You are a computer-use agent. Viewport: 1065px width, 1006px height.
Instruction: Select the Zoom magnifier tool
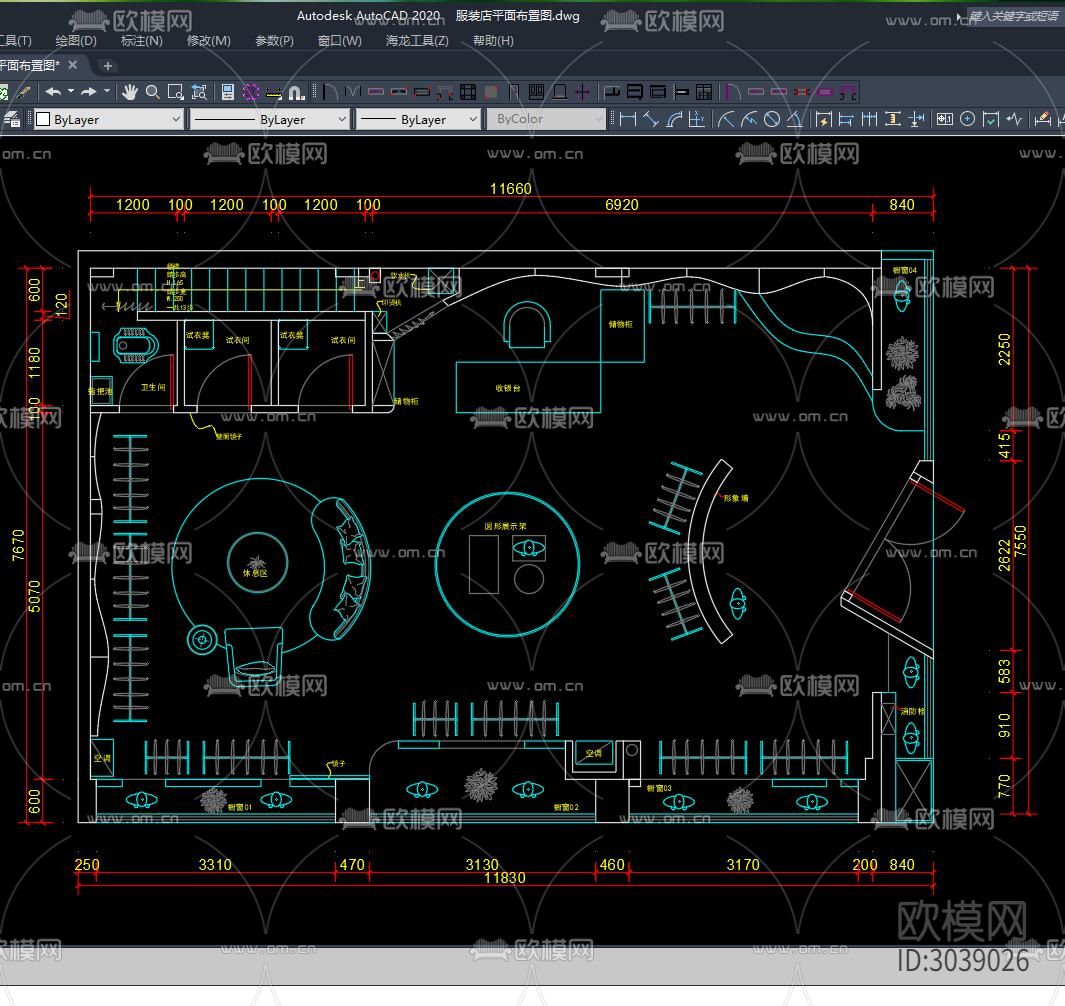[x=153, y=92]
